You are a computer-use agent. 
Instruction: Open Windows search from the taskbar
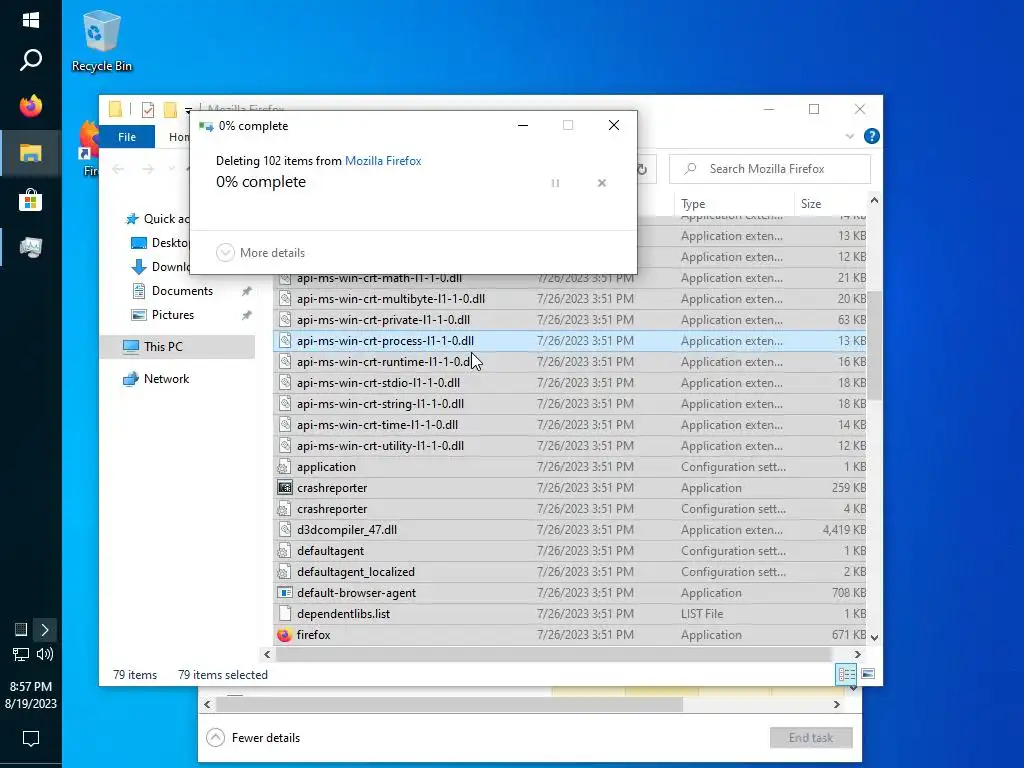tap(30, 60)
